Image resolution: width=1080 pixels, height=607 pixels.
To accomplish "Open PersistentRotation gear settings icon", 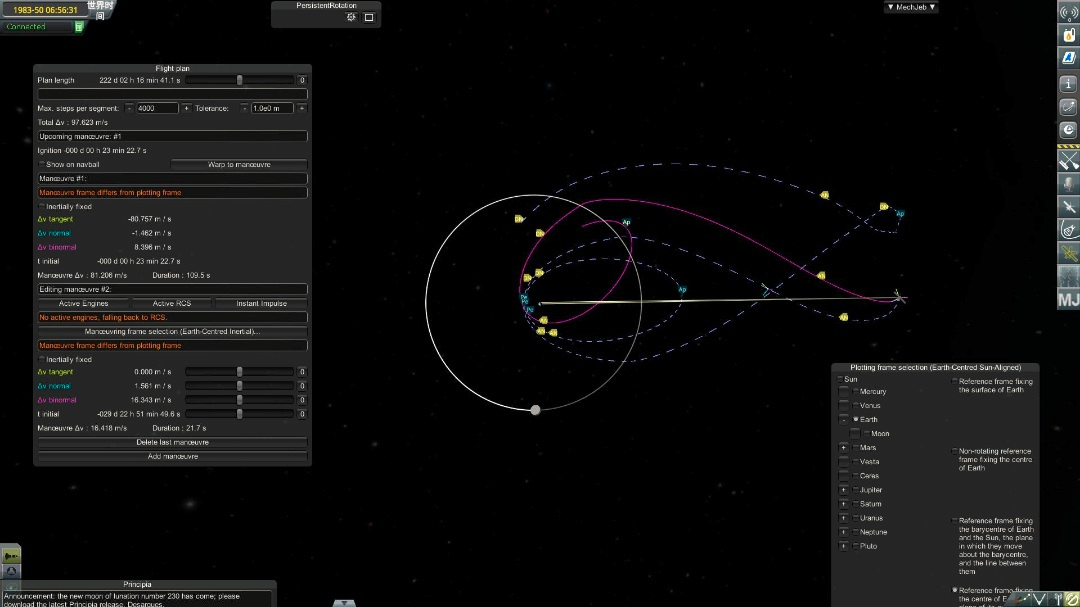I will [x=351, y=17].
